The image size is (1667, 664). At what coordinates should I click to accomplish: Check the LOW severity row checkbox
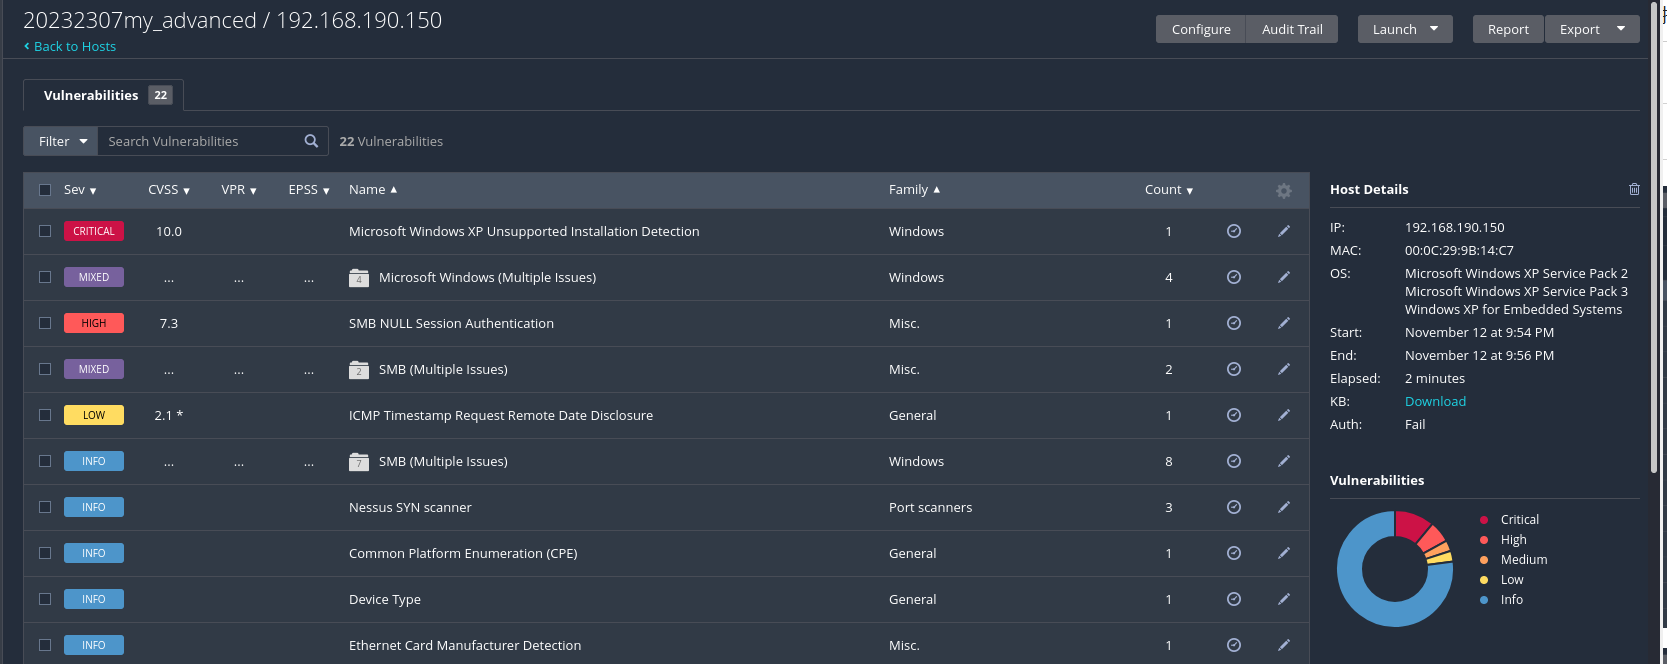click(45, 415)
